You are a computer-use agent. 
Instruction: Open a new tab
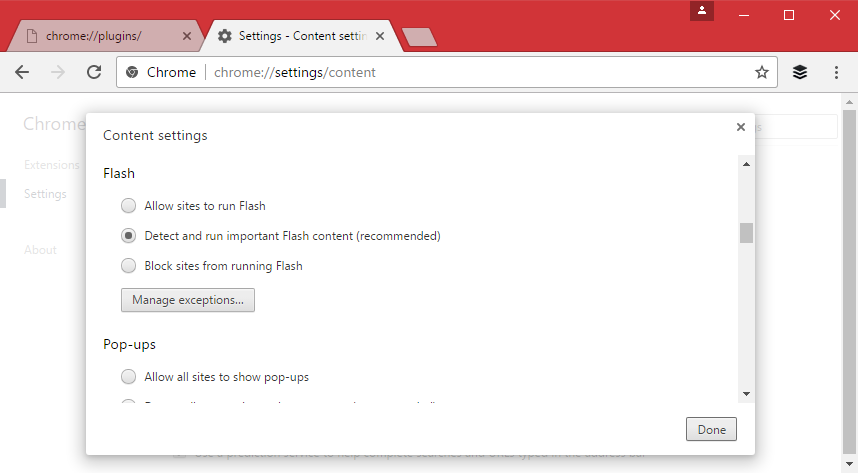[419, 37]
